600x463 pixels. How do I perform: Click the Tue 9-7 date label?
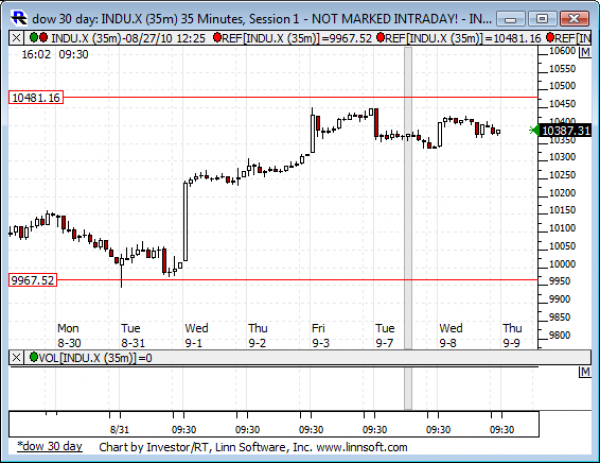(385, 335)
